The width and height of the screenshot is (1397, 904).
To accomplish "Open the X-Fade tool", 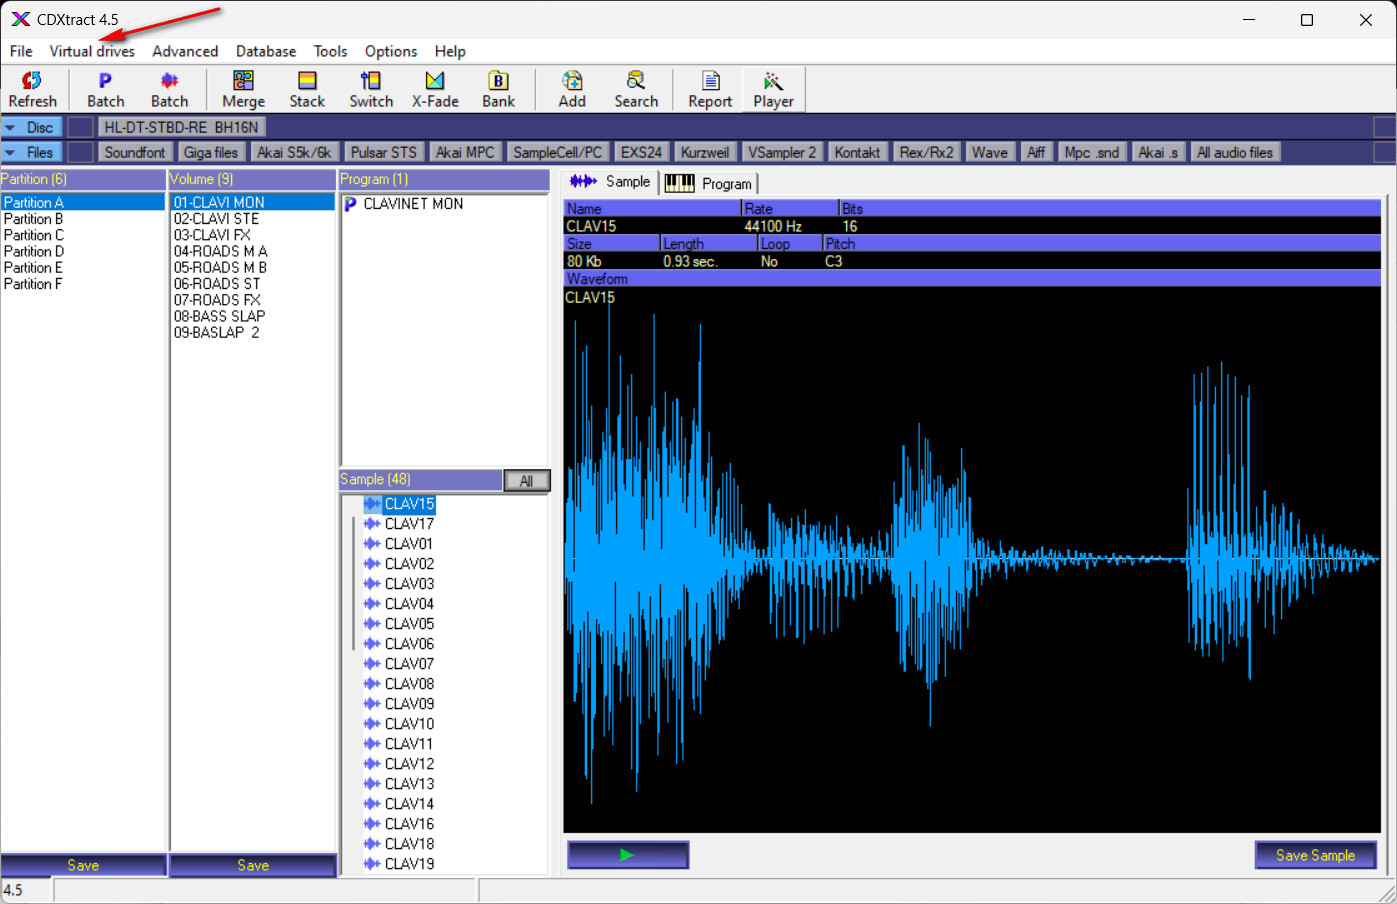I will [x=435, y=89].
